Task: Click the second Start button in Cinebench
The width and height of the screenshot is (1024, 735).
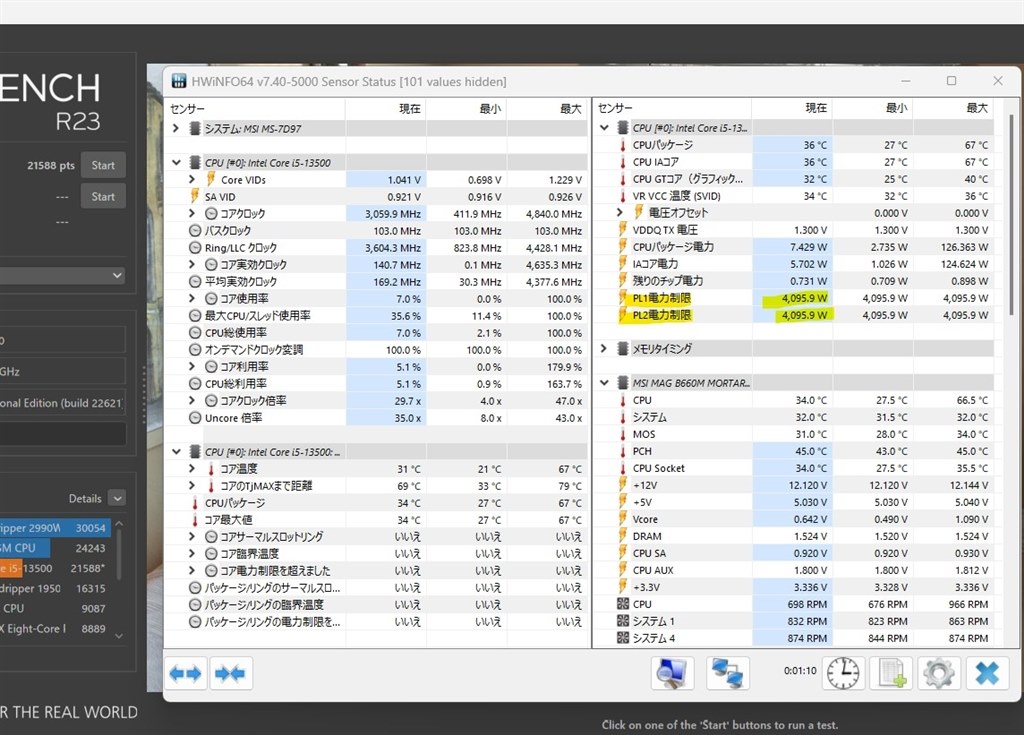Action: pos(103,197)
